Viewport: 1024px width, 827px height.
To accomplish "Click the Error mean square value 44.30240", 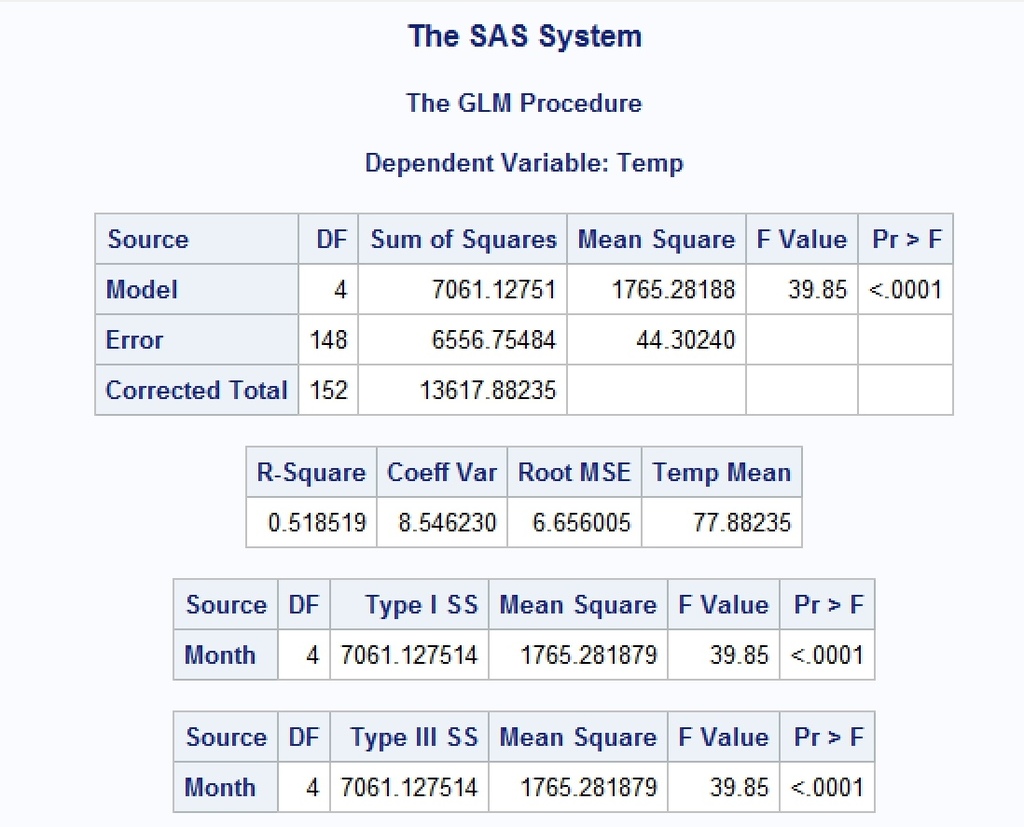I will click(685, 340).
